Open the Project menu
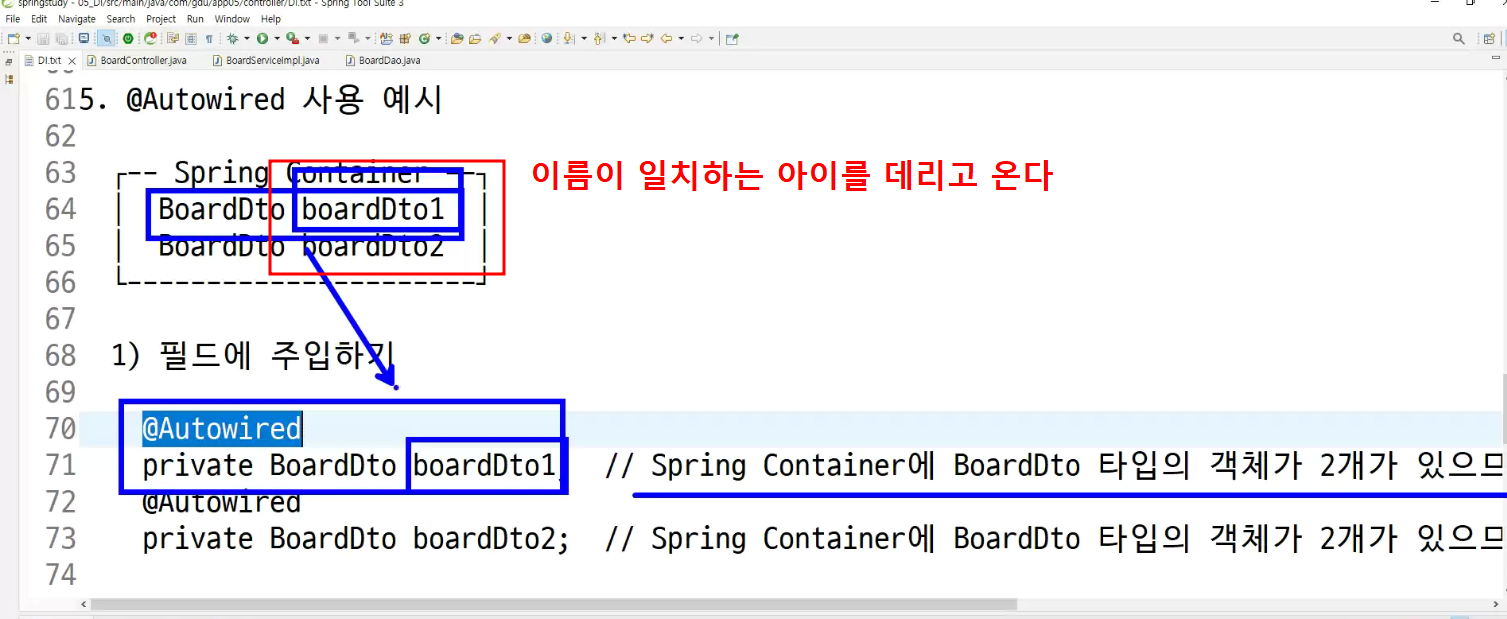The height and width of the screenshot is (619, 1507). coord(161,19)
